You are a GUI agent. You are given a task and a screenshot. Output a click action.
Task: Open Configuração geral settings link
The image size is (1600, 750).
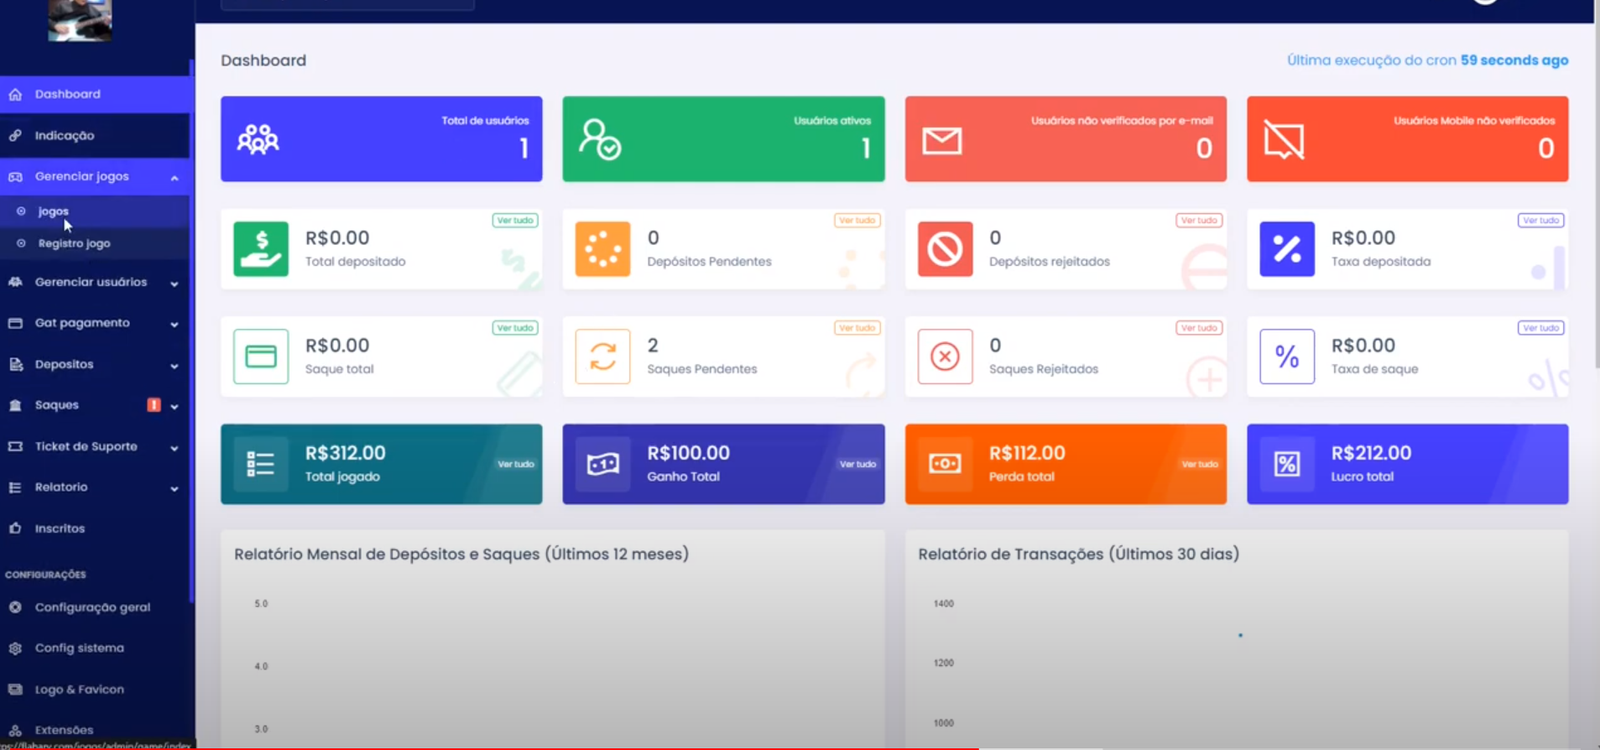[92, 607]
